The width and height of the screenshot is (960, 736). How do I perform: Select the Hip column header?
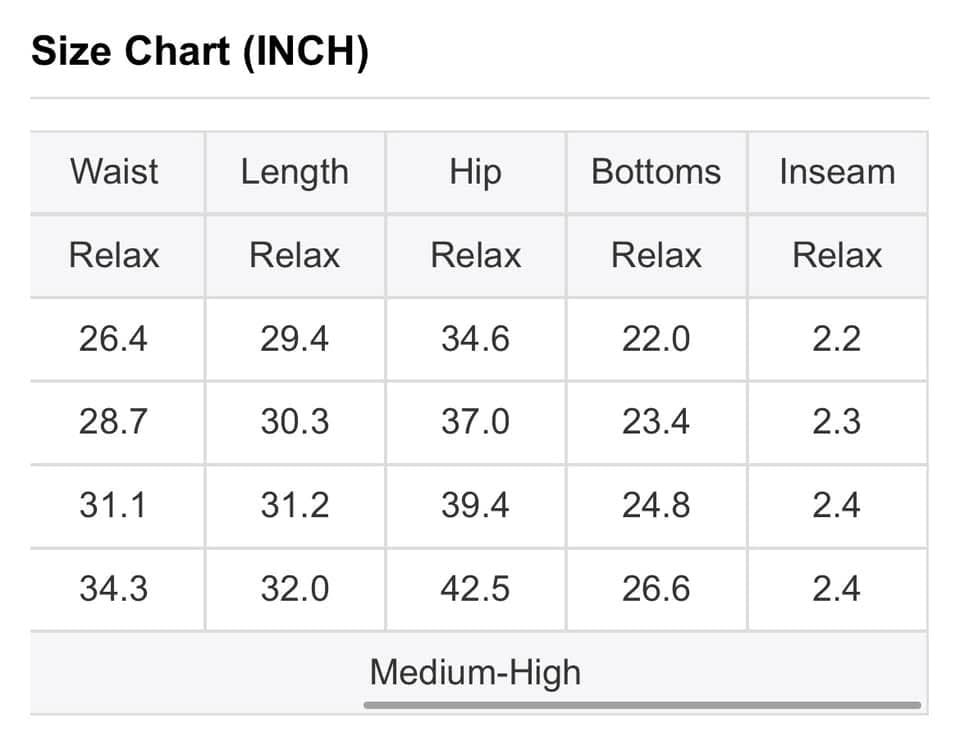click(476, 171)
